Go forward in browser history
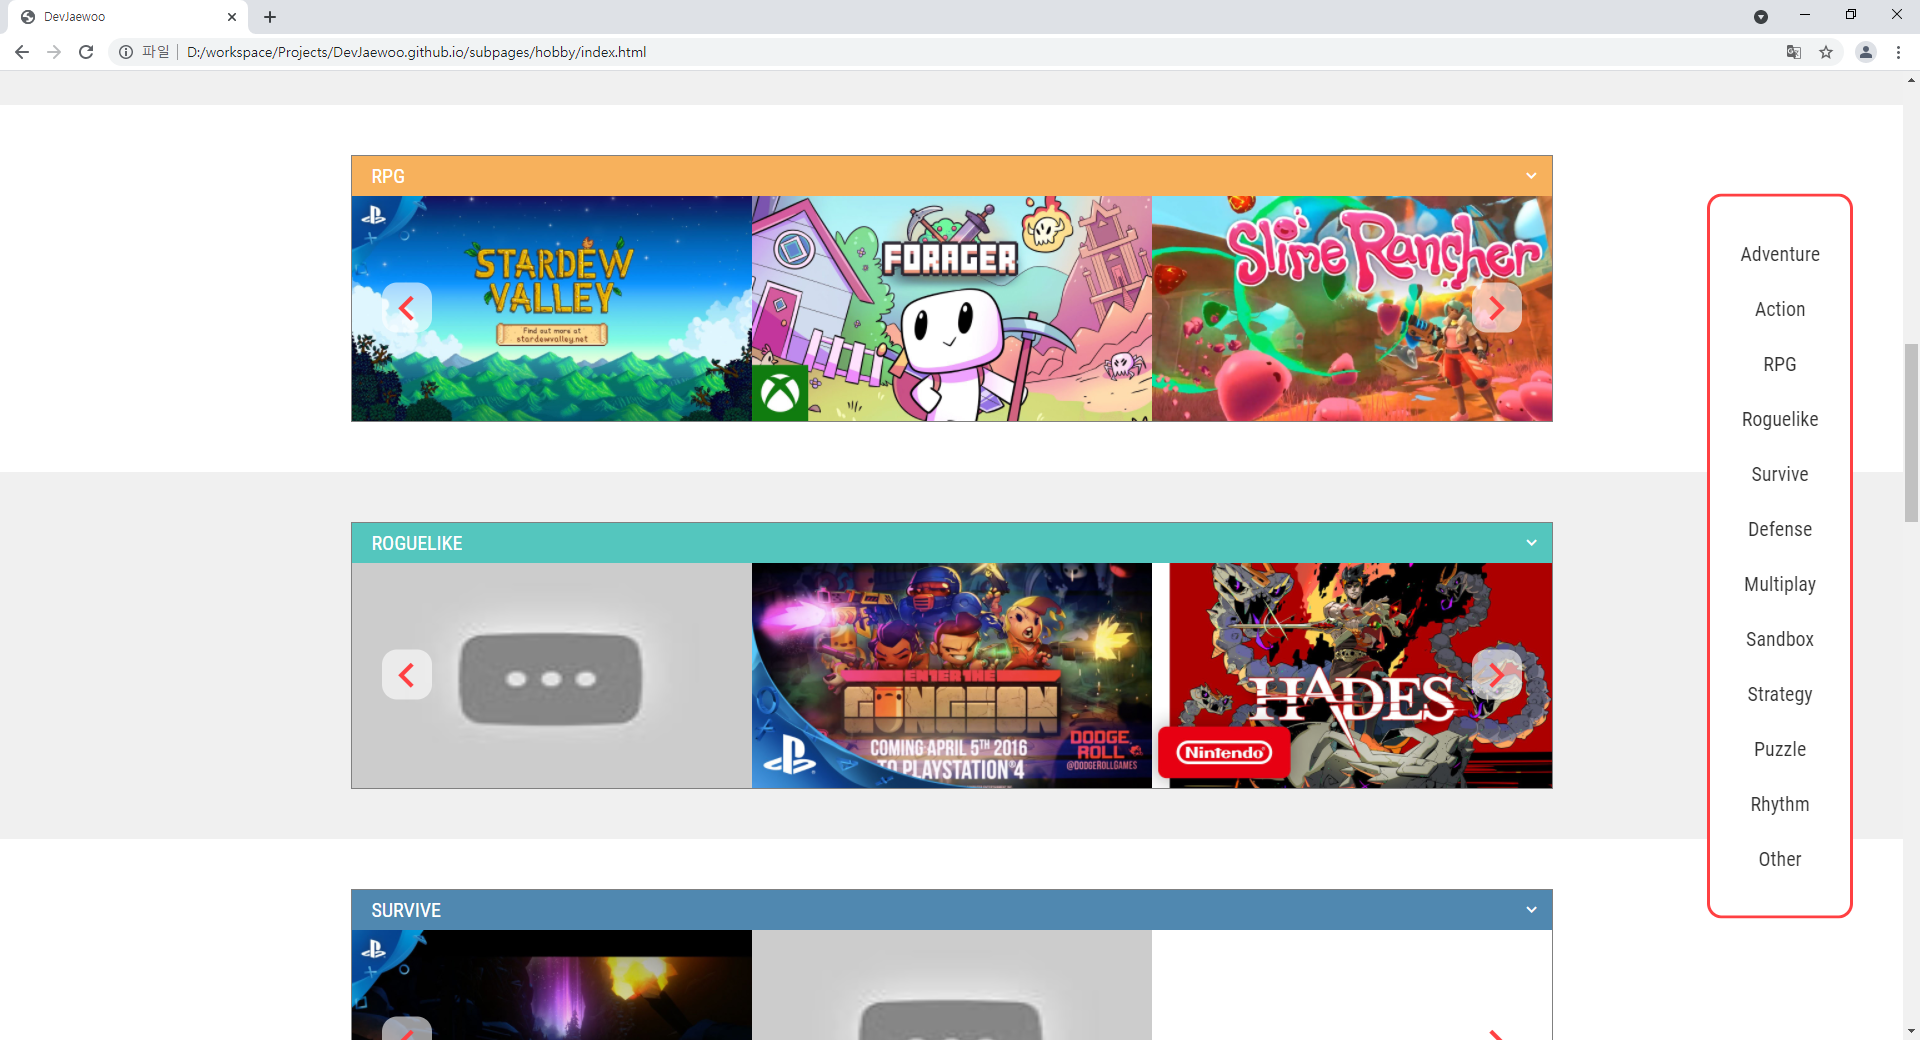This screenshot has height=1040, width=1920. (54, 52)
